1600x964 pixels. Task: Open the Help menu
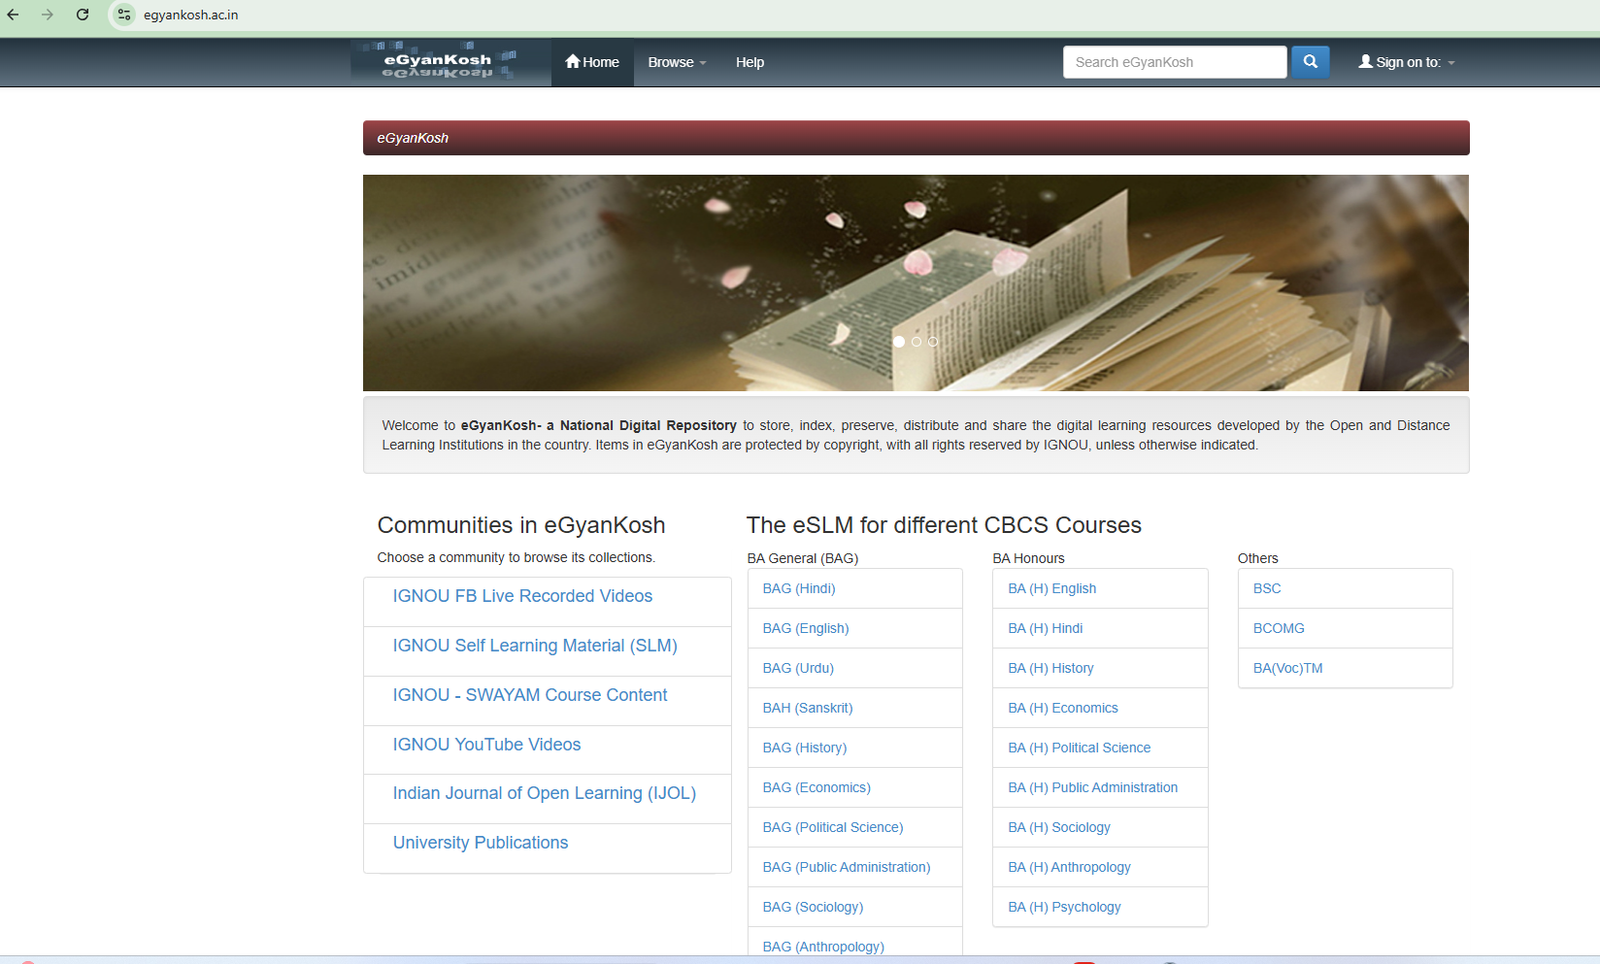coord(749,62)
